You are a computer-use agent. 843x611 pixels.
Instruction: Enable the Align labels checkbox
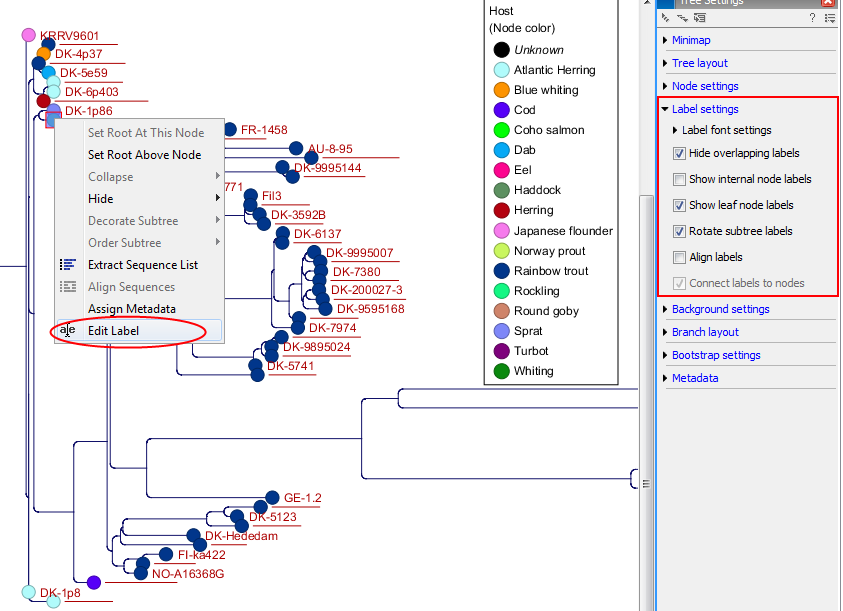pyautogui.click(x=680, y=258)
